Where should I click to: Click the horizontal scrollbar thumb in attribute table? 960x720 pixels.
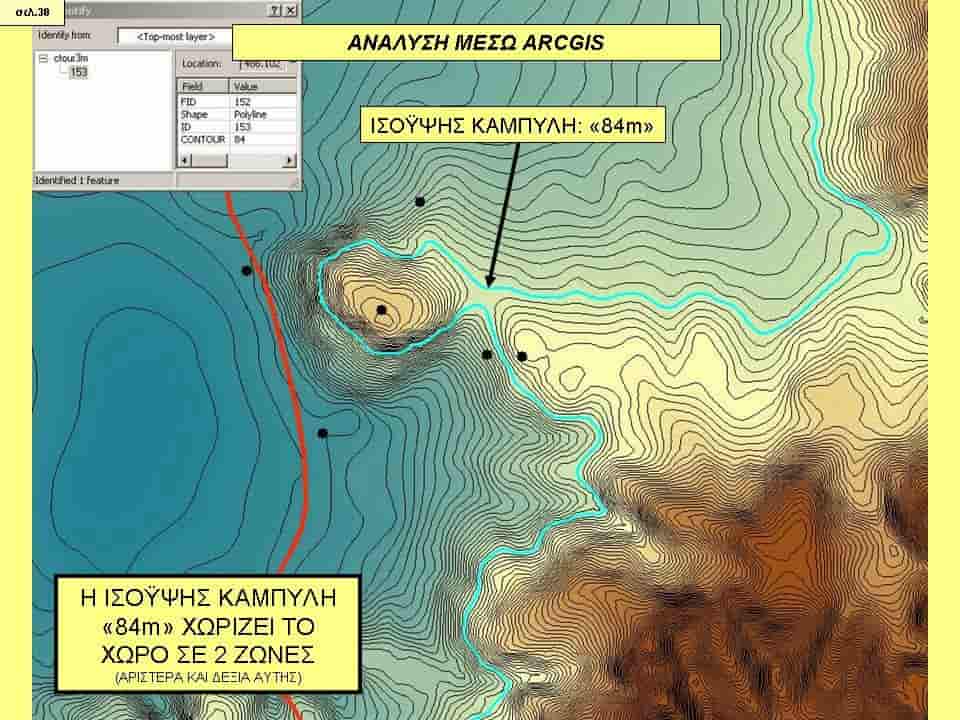pyautogui.click(x=209, y=160)
